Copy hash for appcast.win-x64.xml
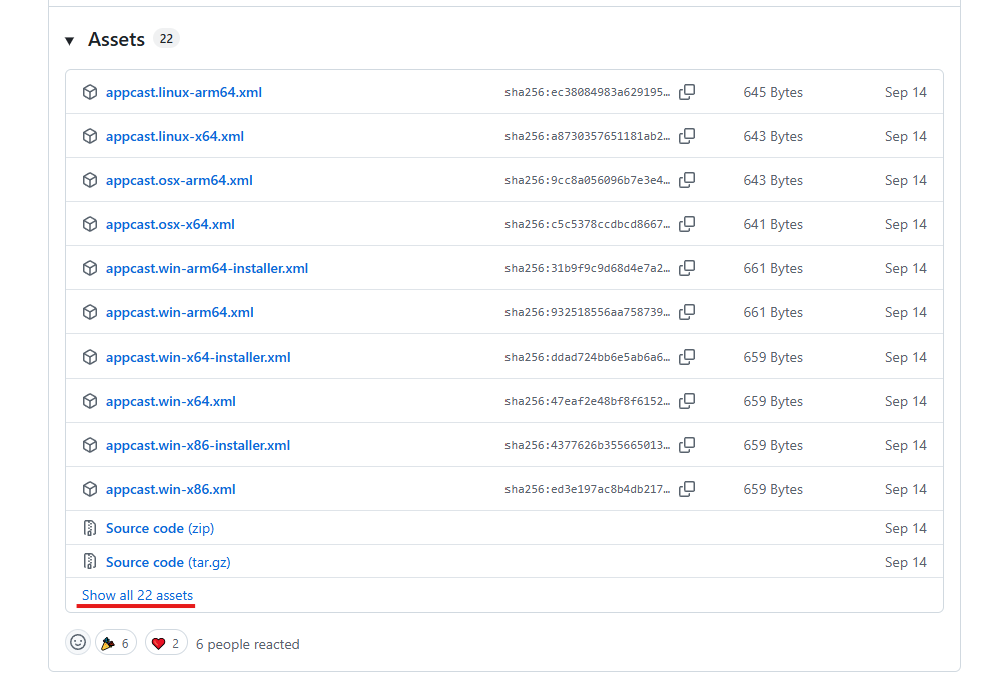The width and height of the screenshot is (1008, 676). tap(687, 401)
